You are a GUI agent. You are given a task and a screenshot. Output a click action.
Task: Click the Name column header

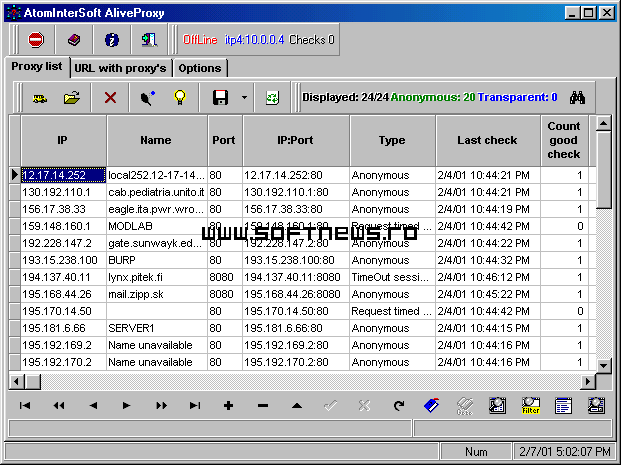point(156,140)
